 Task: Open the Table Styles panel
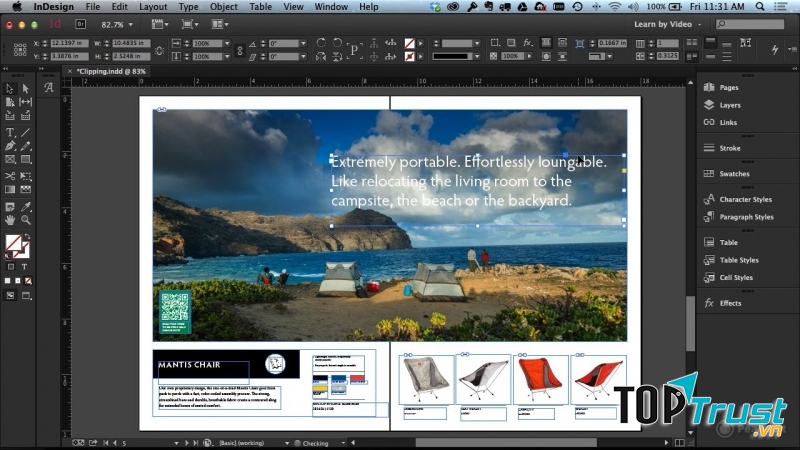[x=739, y=260]
